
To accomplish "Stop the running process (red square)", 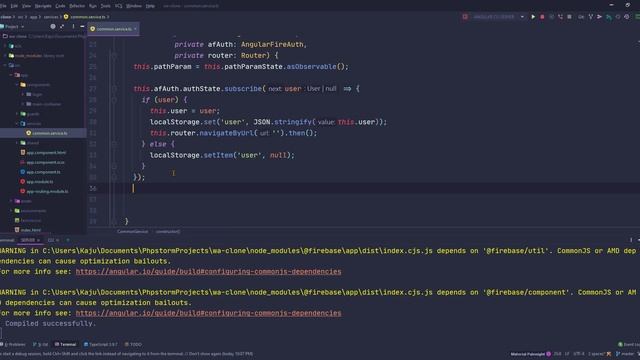I will point(542,17).
